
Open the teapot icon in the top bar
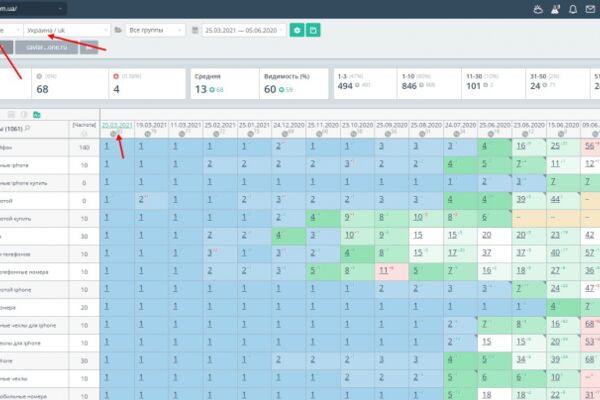click(x=538, y=10)
